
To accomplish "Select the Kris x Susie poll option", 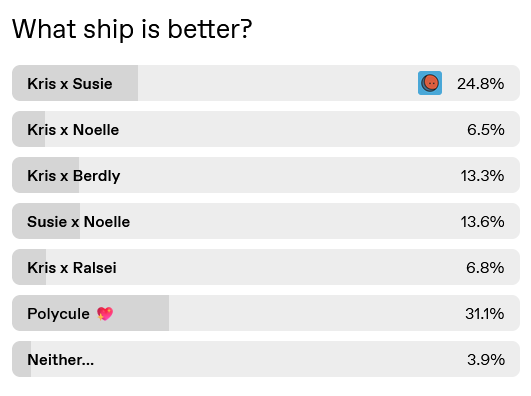I will click(x=266, y=83).
